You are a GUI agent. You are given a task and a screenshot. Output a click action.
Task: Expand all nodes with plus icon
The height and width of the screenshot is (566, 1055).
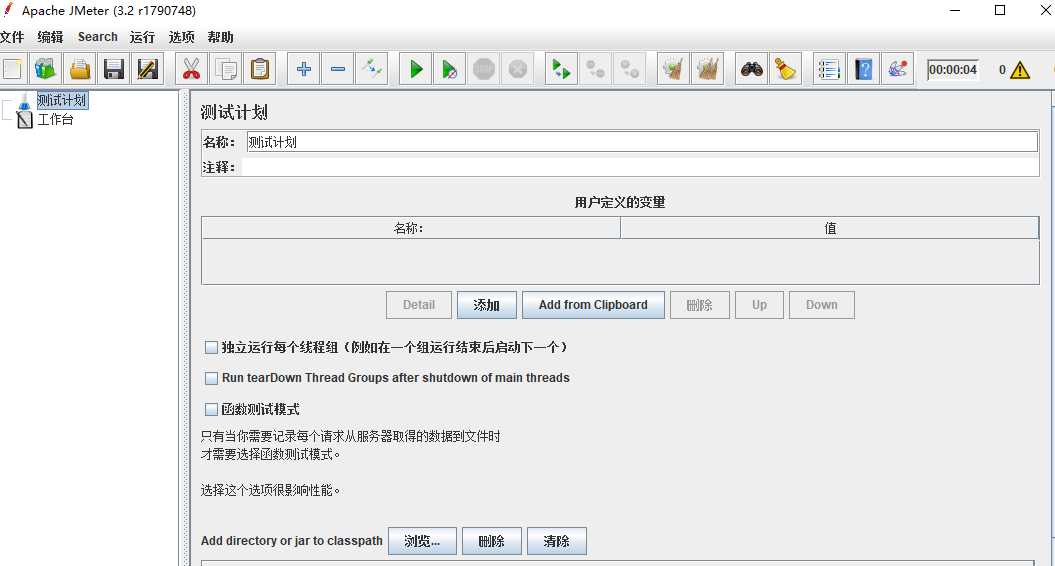pos(303,69)
